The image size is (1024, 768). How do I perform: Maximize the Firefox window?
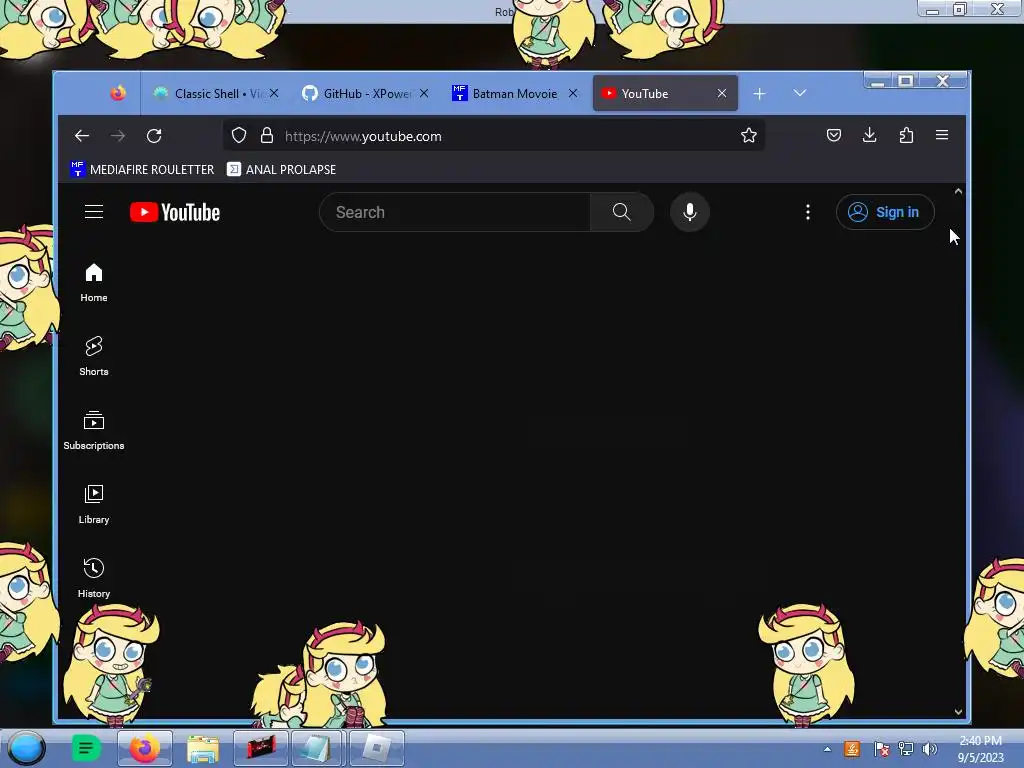(x=906, y=81)
